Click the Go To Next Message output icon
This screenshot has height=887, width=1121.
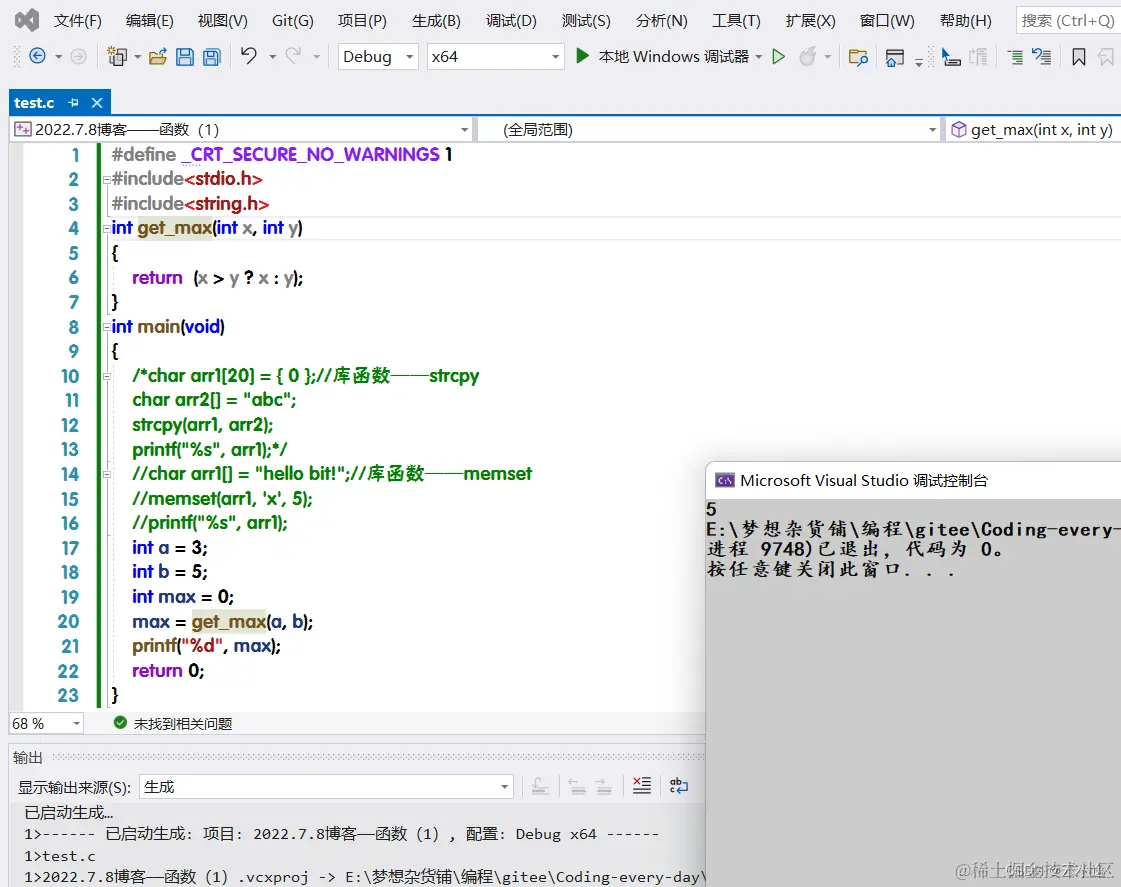[603, 786]
